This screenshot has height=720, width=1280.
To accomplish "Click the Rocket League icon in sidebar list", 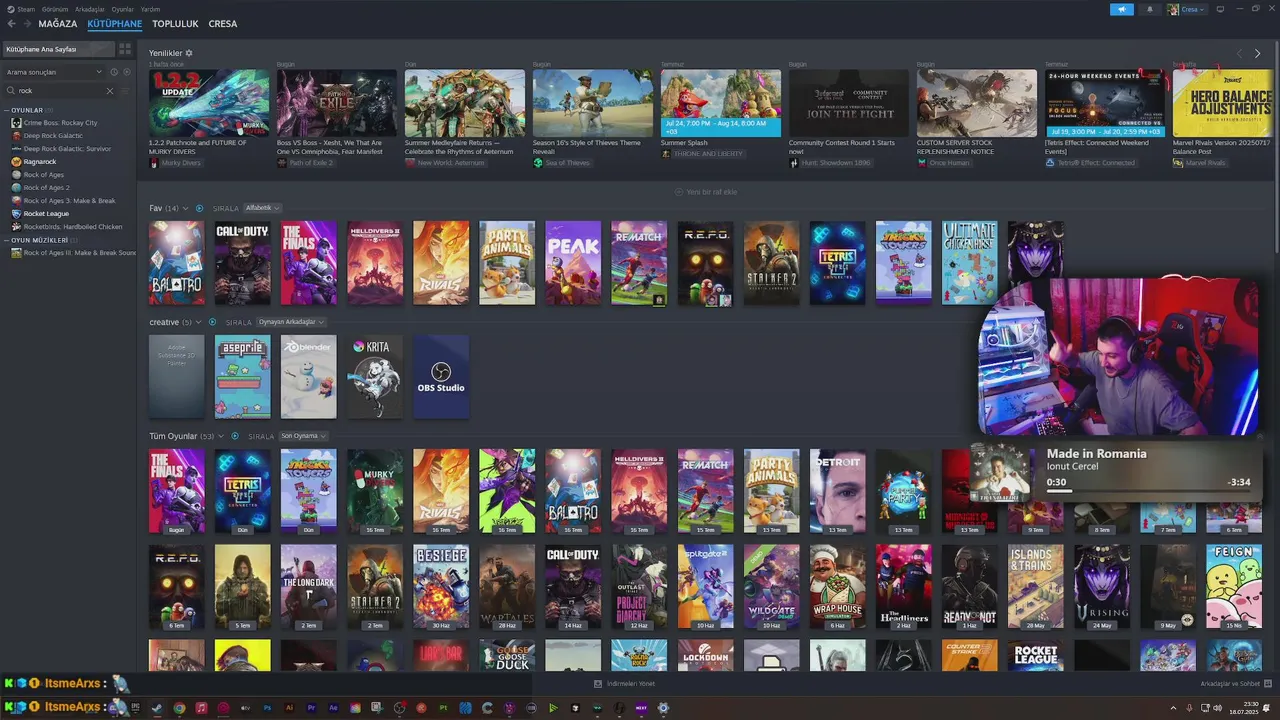I will coord(16,213).
